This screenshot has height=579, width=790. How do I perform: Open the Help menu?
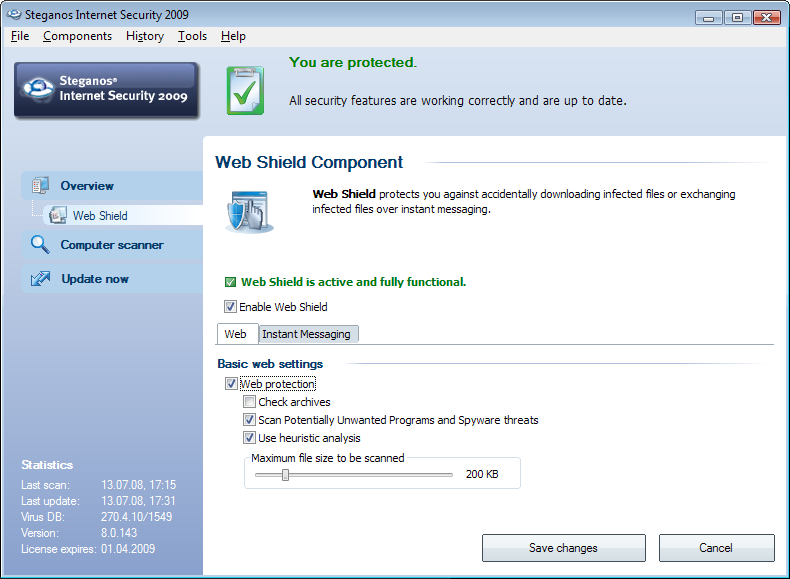[233, 36]
